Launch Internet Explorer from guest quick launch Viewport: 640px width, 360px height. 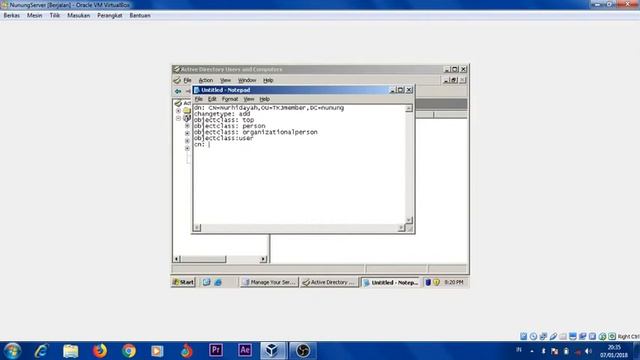(218, 282)
